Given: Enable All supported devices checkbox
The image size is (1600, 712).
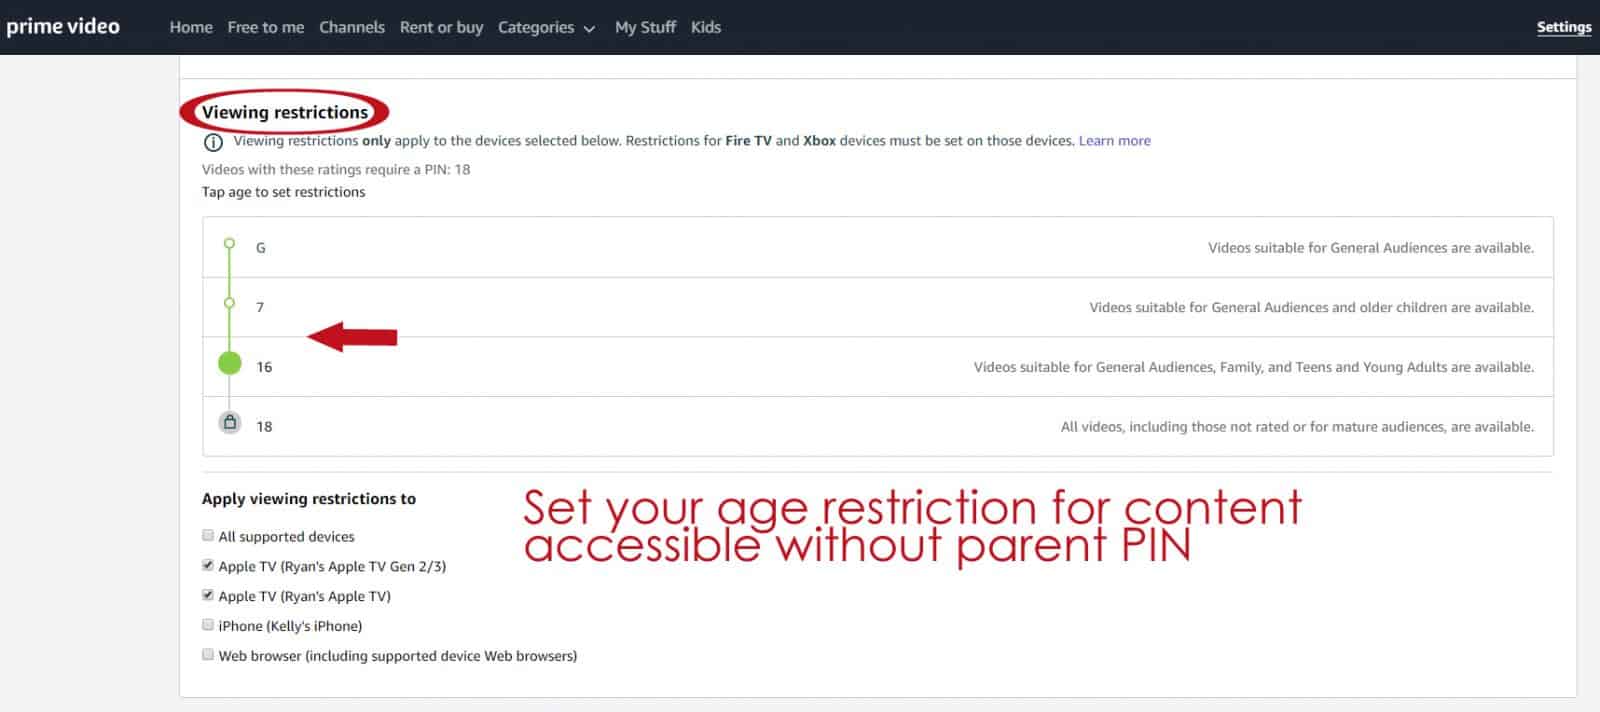Looking at the screenshot, I should coord(208,536).
